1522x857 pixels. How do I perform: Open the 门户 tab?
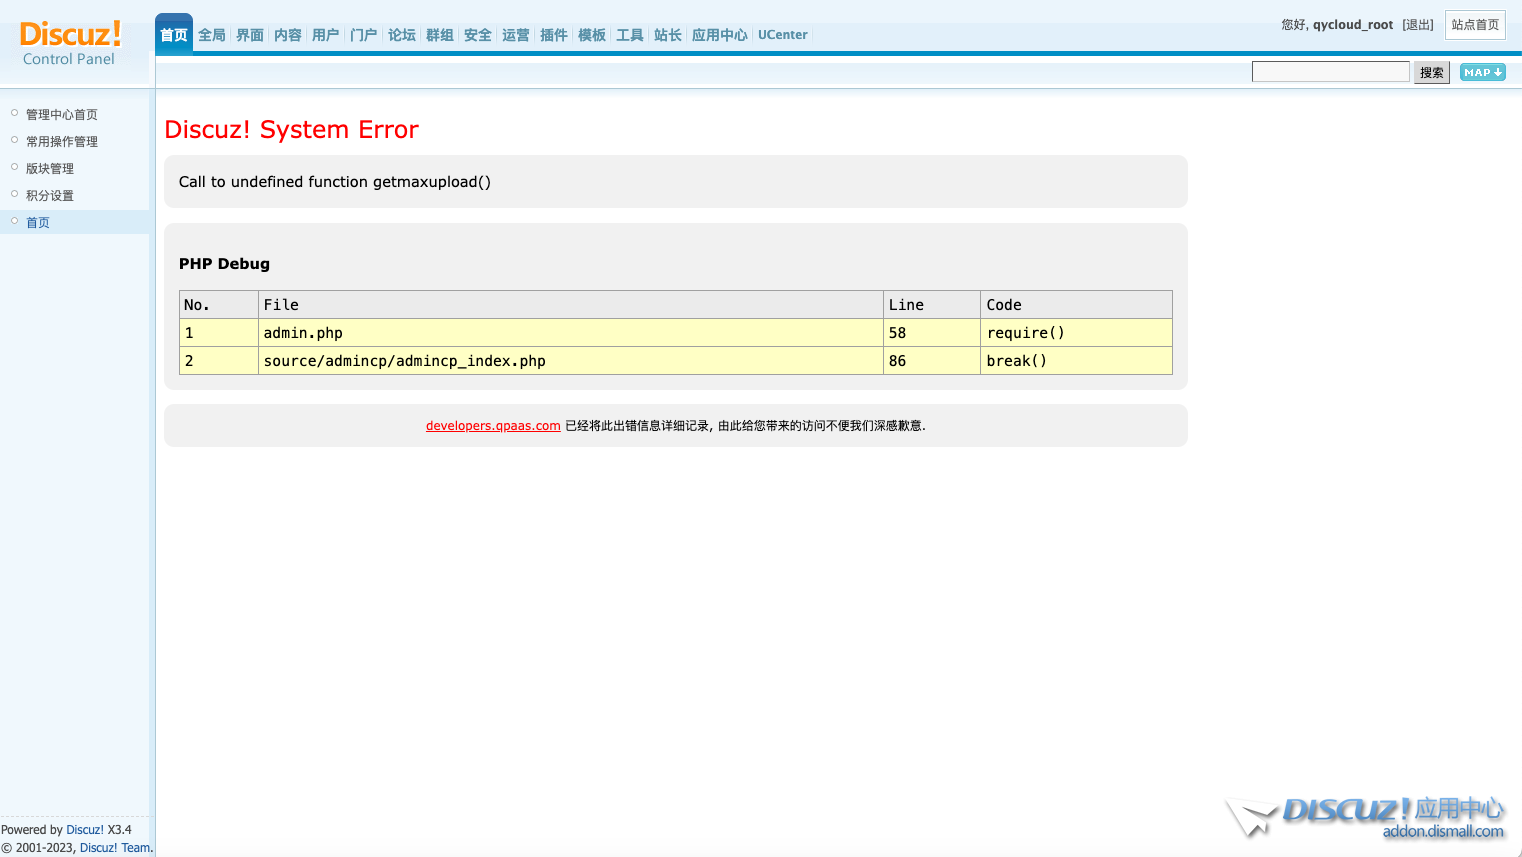click(x=364, y=35)
